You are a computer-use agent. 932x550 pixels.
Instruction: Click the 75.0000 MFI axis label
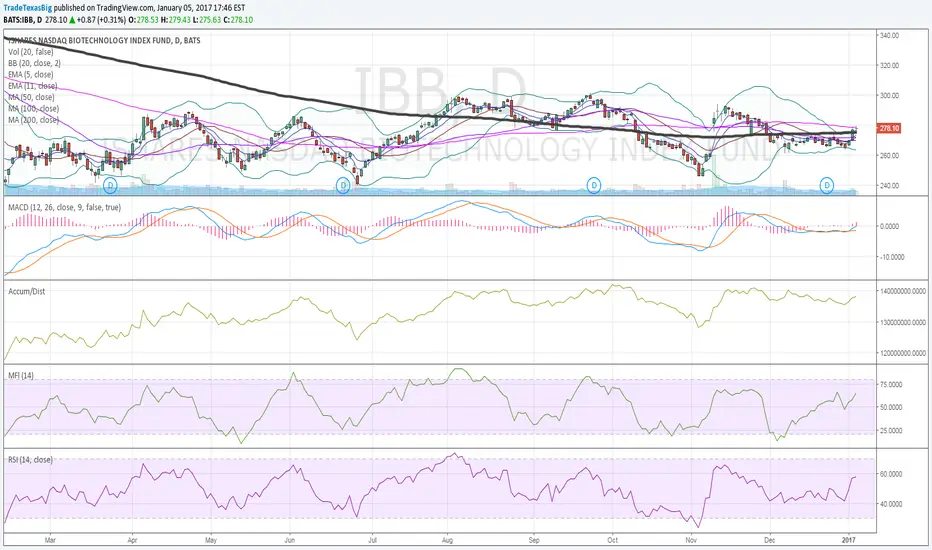coord(891,385)
